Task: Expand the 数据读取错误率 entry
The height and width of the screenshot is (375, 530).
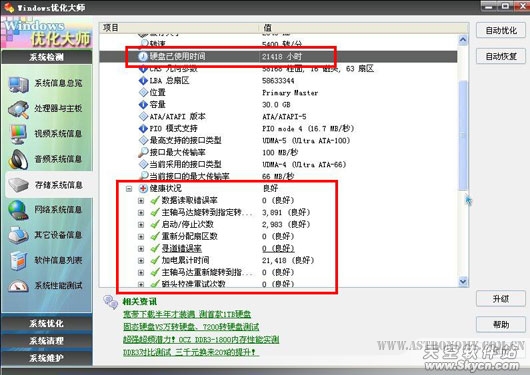Action: pos(141,201)
